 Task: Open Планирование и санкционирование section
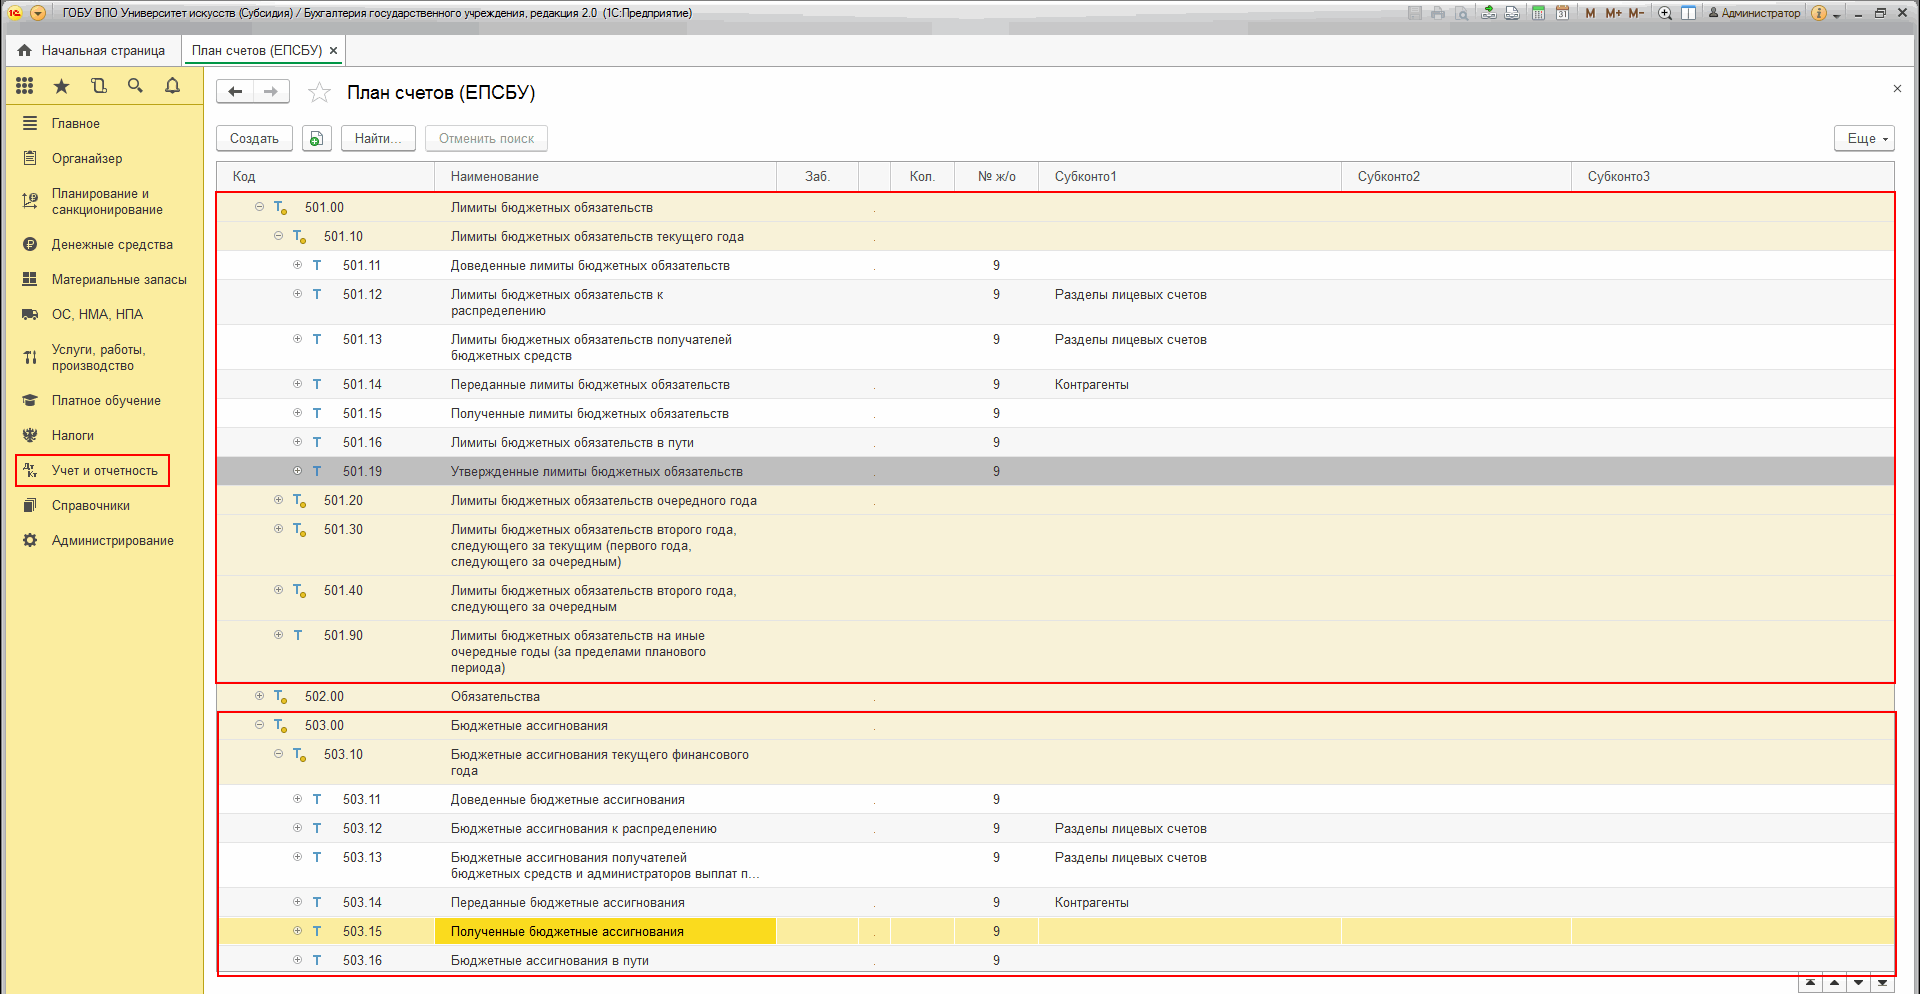[107, 201]
